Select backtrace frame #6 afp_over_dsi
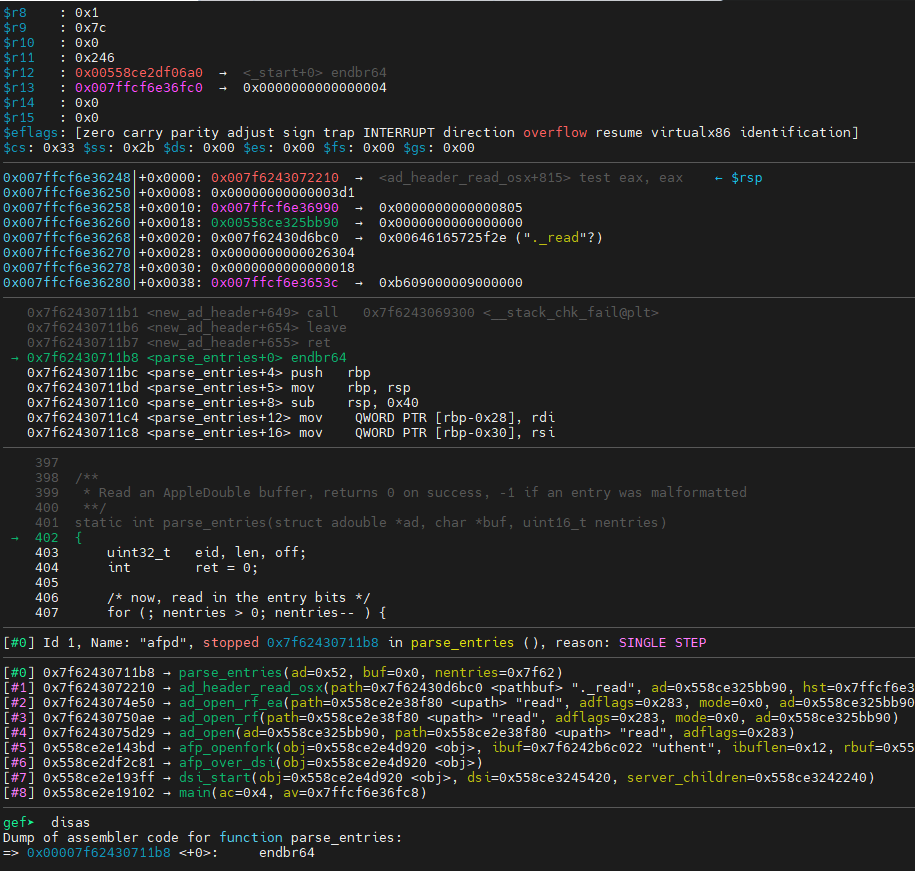Image resolution: width=915 pixels, height=871 pixels. click(243, 763)
